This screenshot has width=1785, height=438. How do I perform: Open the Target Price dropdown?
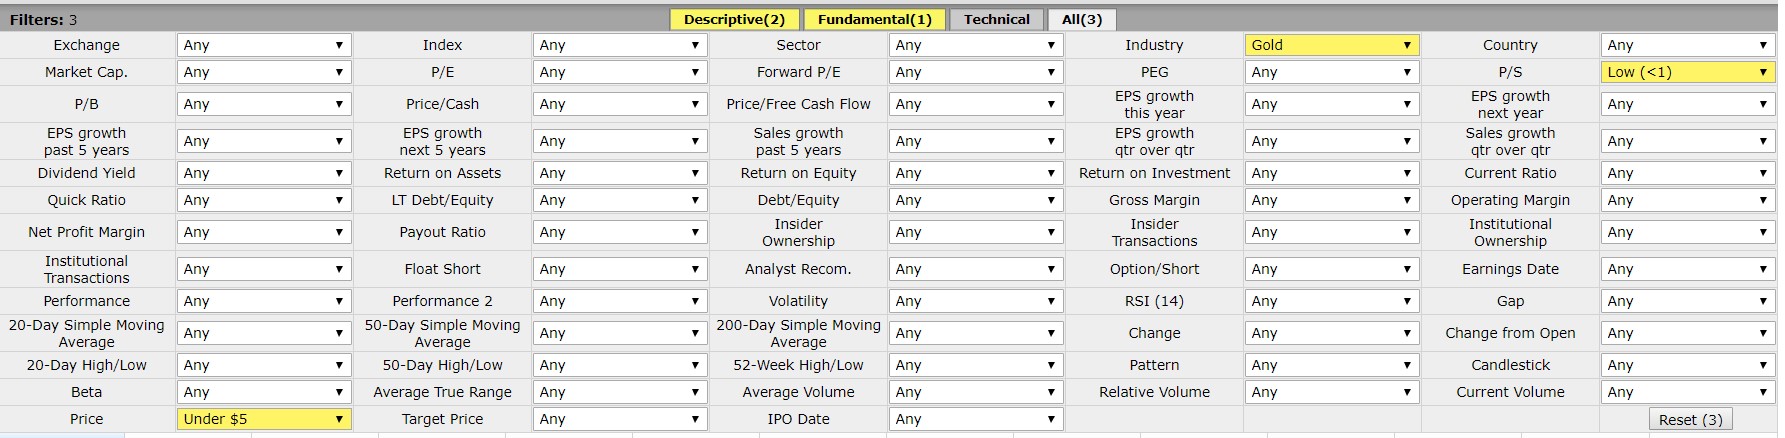click(x=619, y=419)
